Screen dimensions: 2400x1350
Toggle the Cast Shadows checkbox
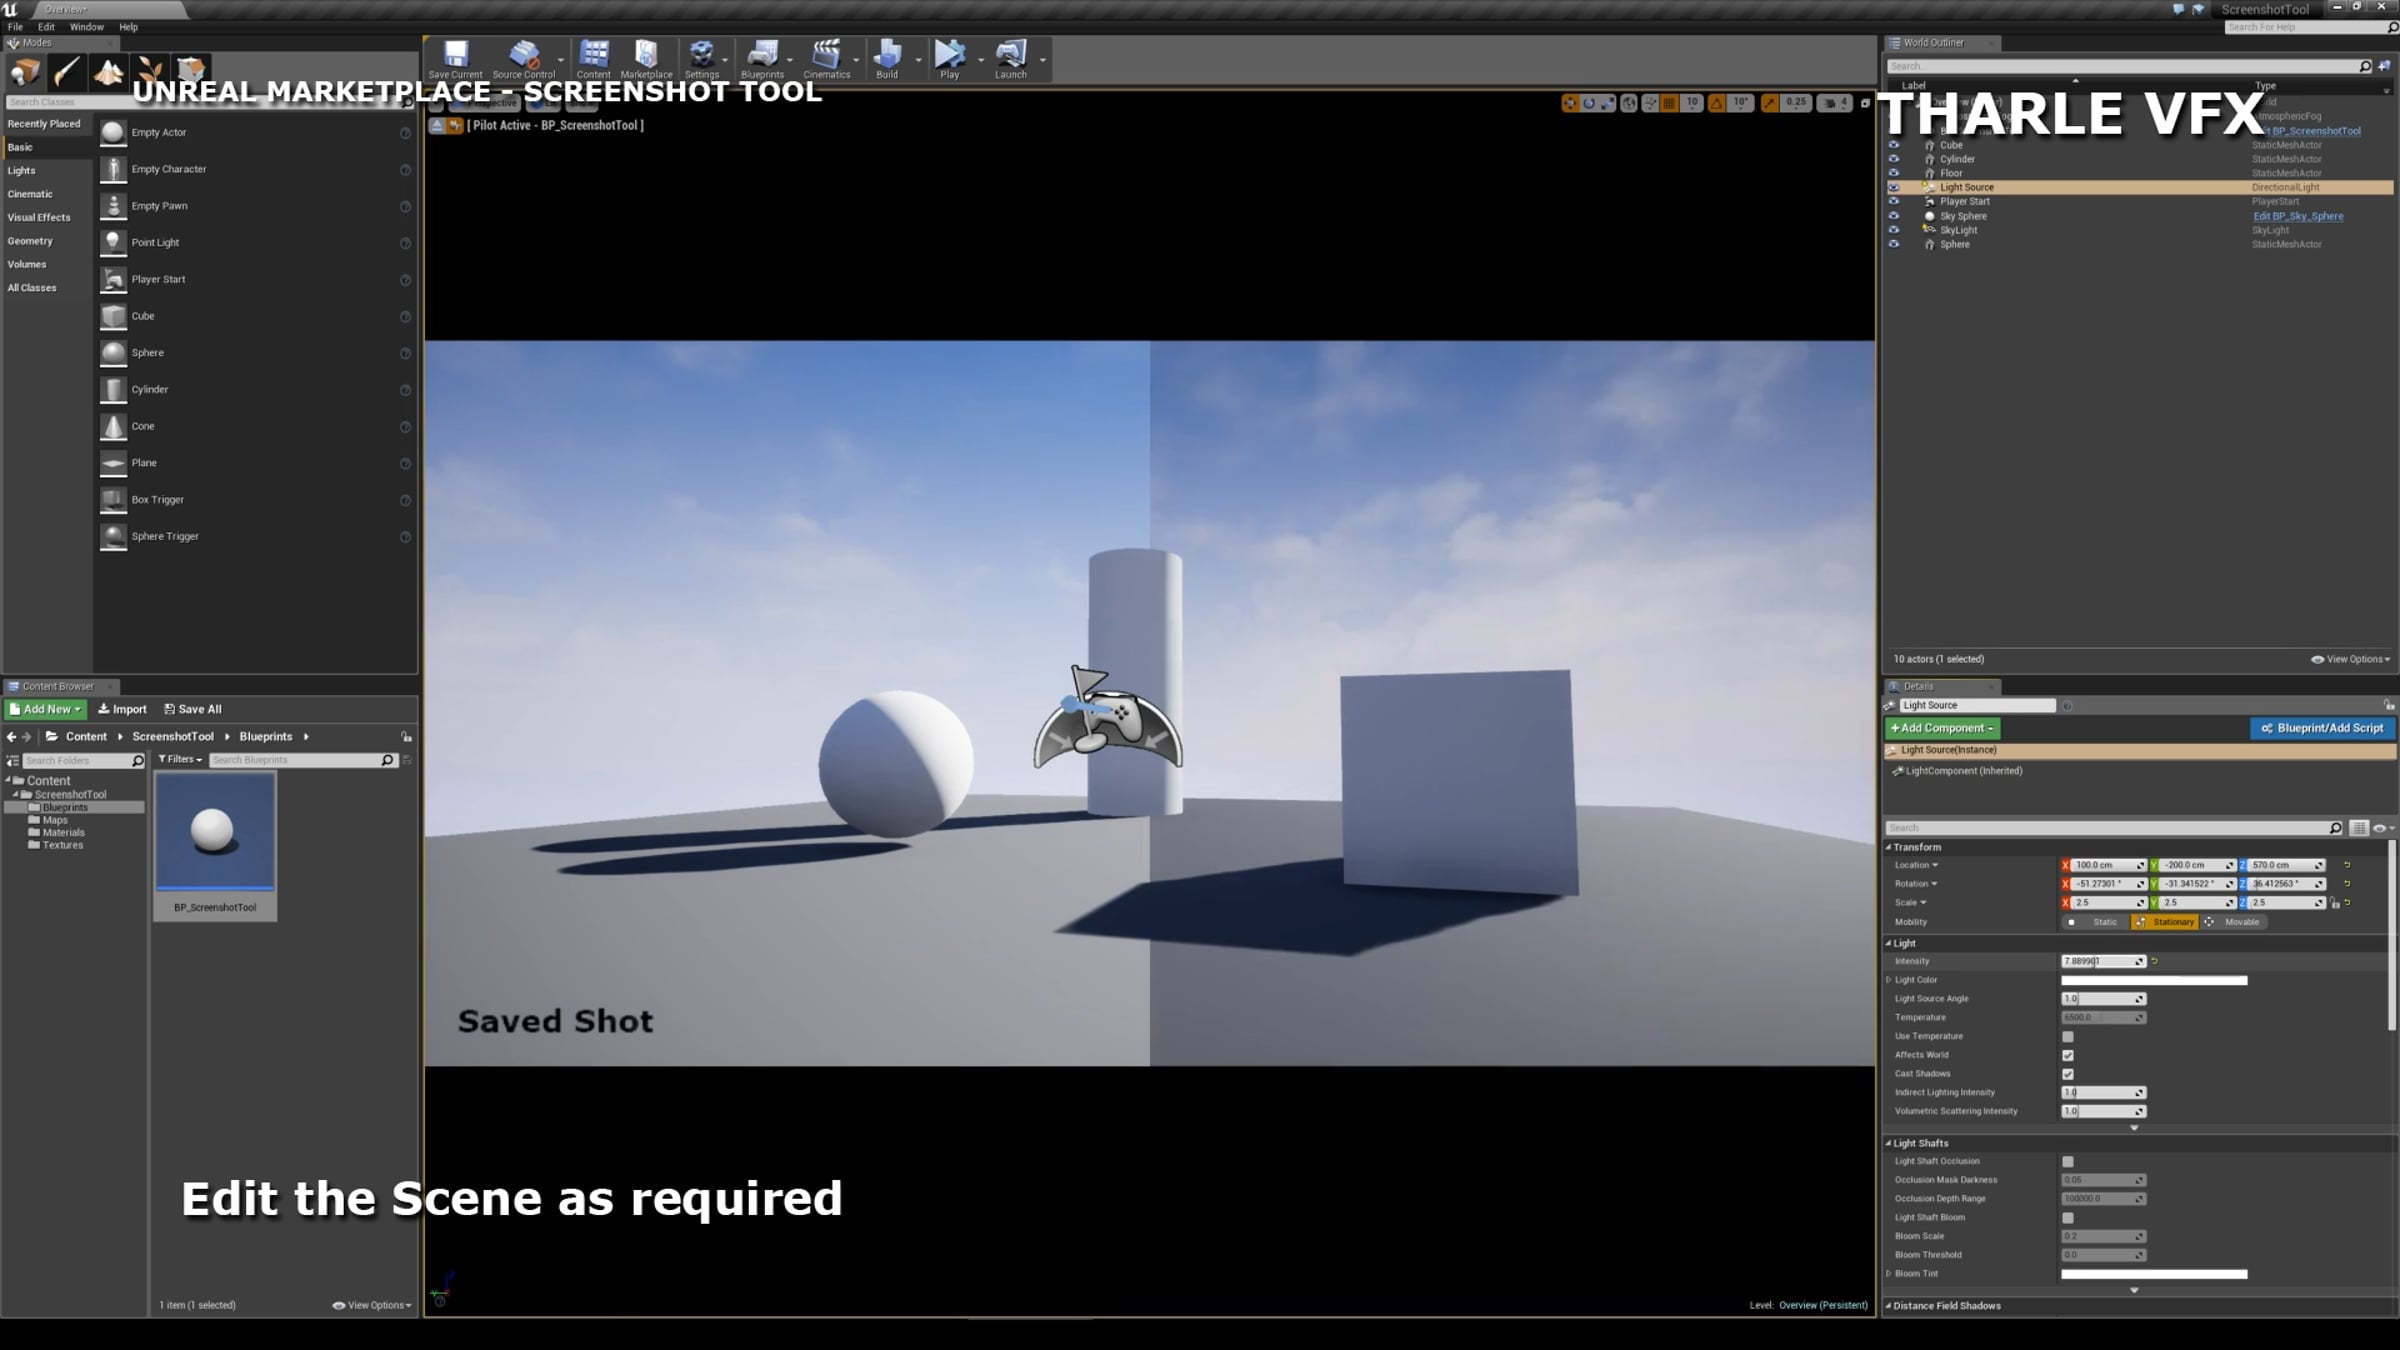pyautogui.click(x=2068, y=1074)
